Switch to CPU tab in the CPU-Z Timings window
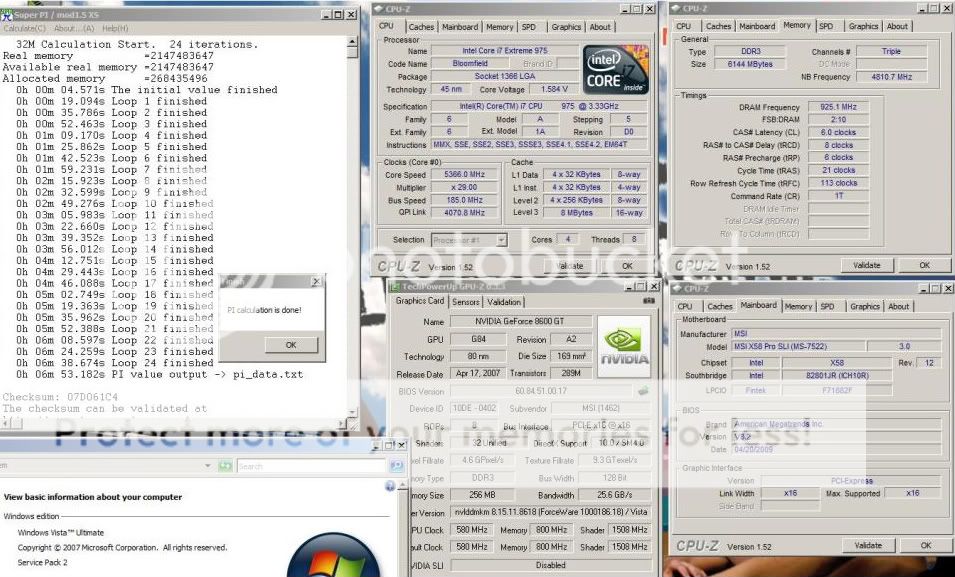955x577 pixels. click(x=683, y=26)
